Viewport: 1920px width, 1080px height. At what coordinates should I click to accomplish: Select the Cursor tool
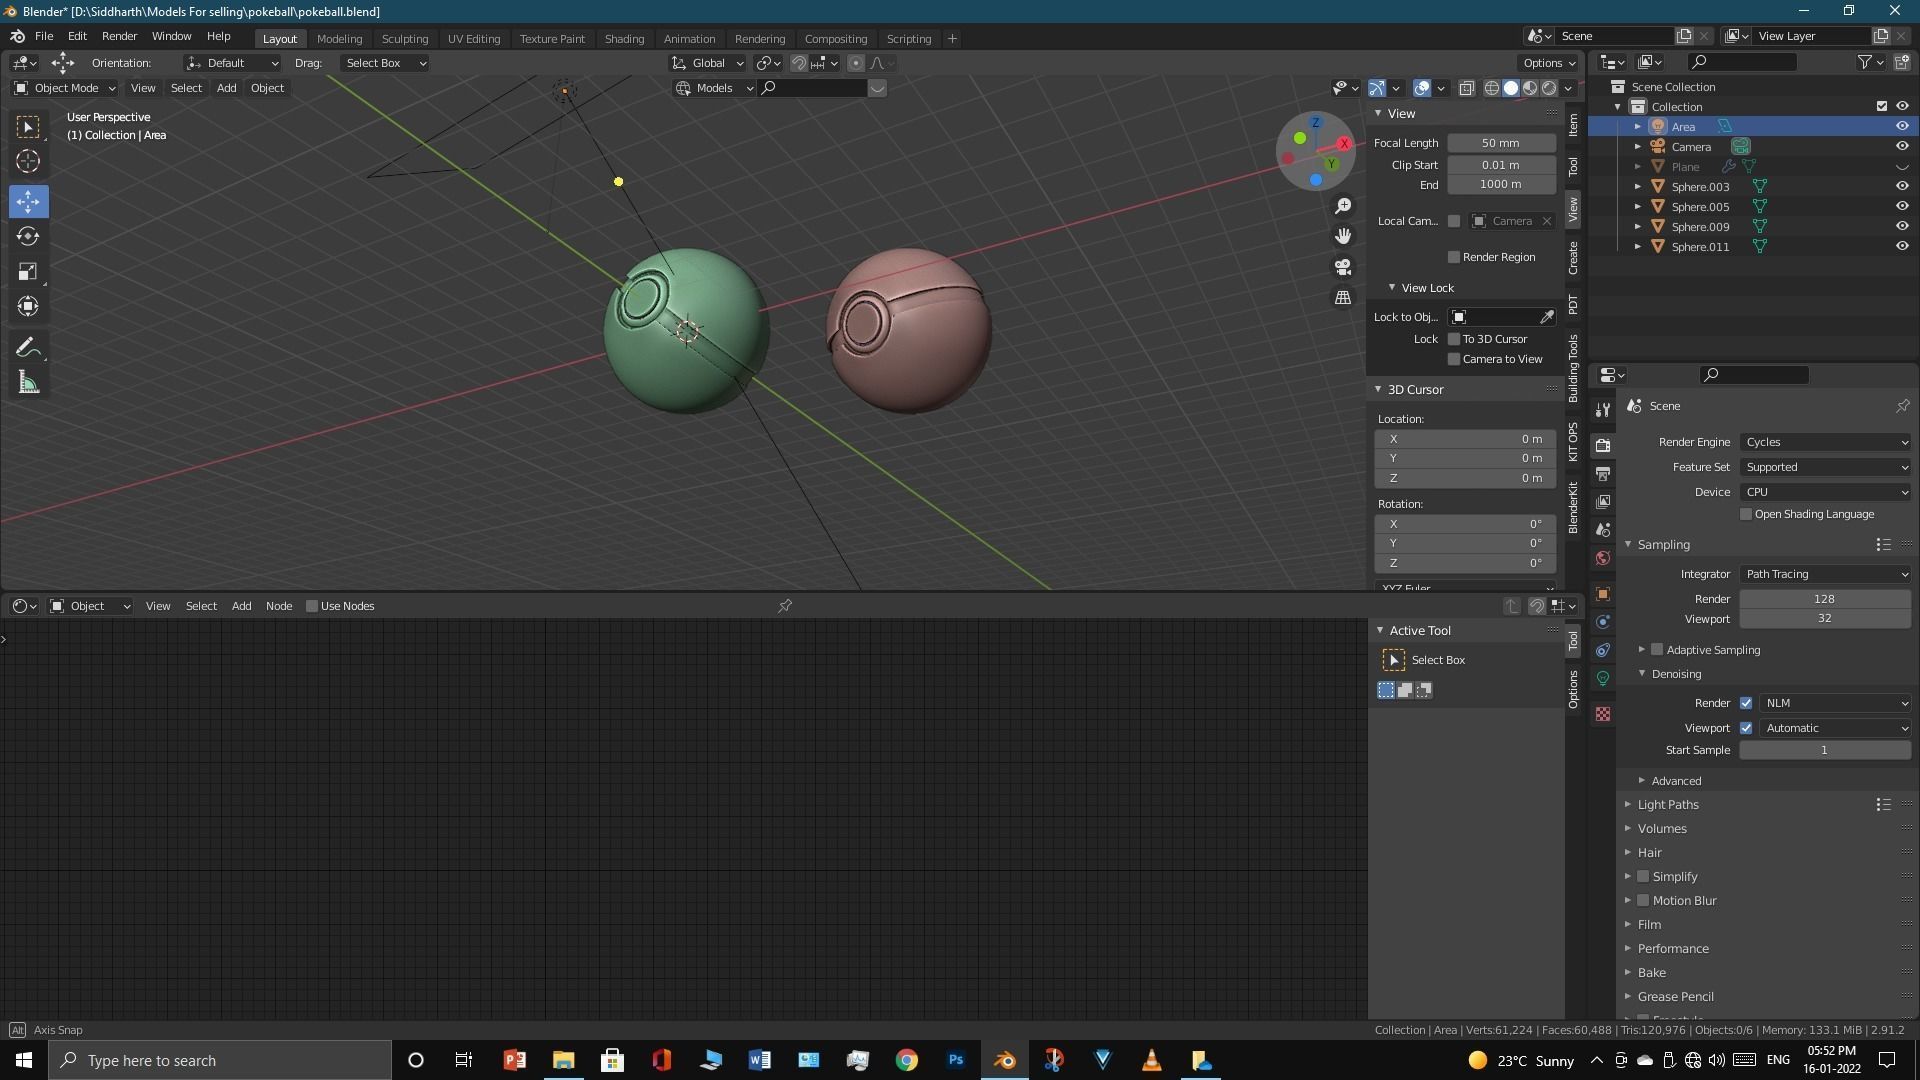pos(28,161)
